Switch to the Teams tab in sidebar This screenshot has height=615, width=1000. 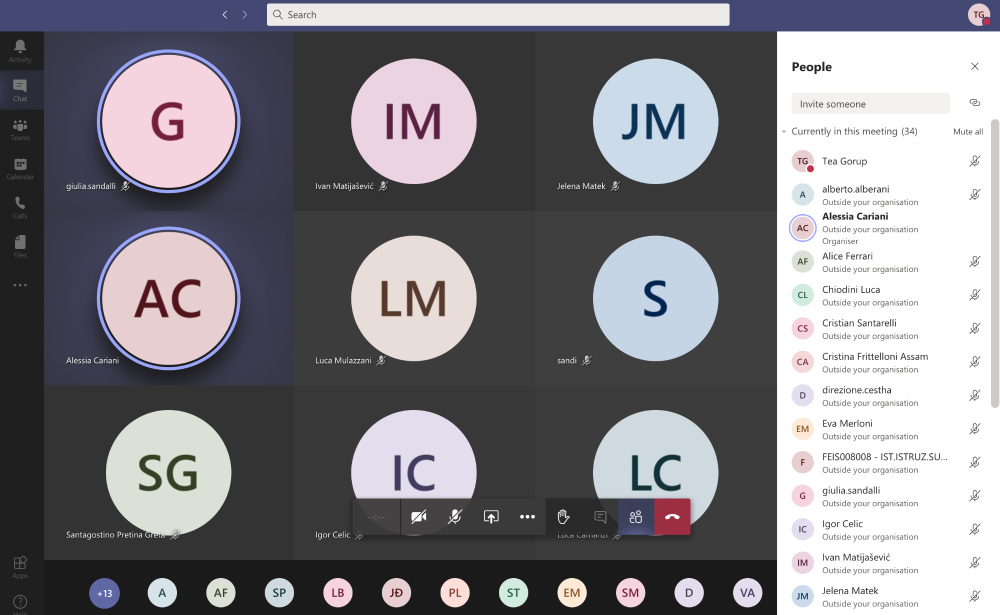20,129
